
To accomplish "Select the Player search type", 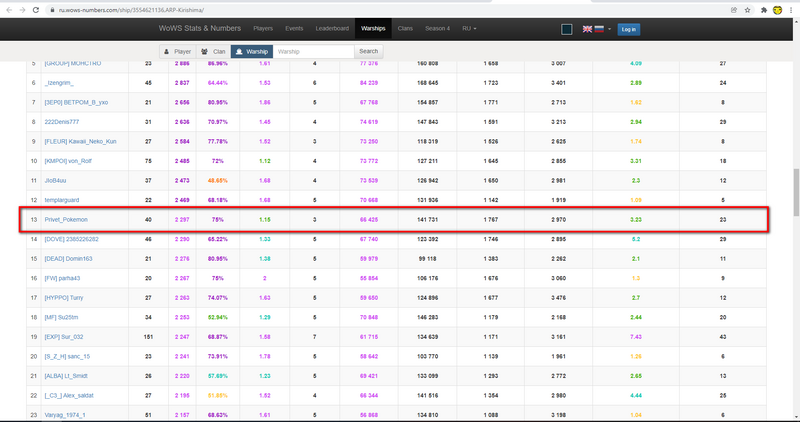I will pos(178,51).
